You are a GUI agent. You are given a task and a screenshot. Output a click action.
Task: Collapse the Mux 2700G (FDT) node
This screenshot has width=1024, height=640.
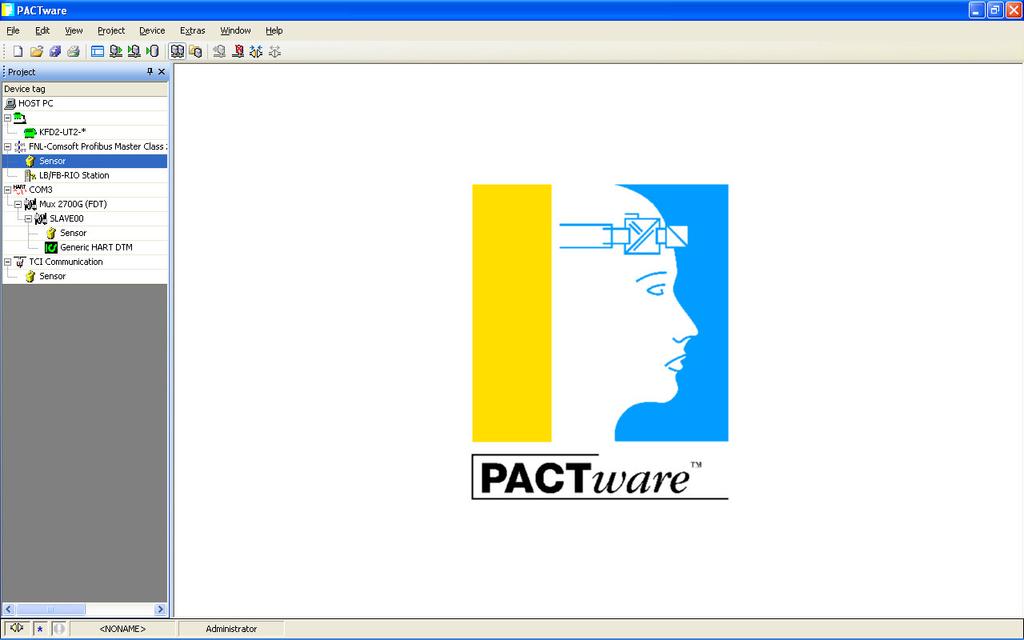click(x=18, y=204)
